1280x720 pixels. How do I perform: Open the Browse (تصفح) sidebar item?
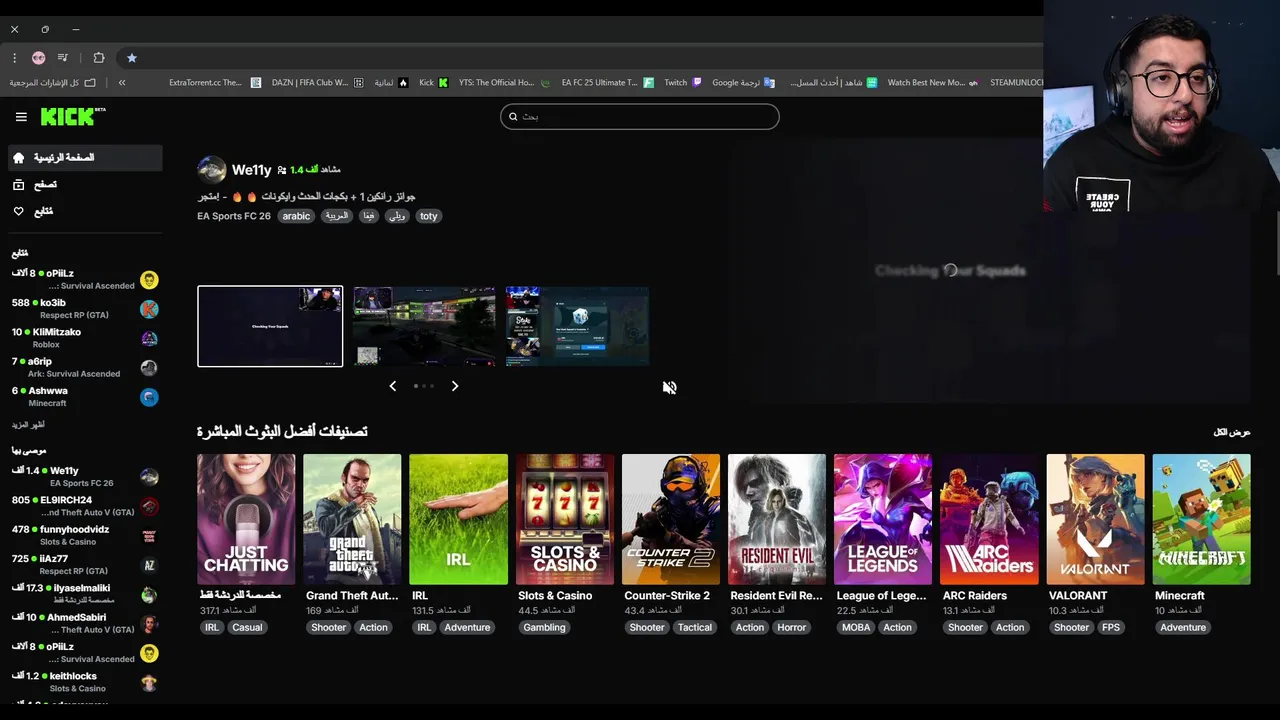85,185
